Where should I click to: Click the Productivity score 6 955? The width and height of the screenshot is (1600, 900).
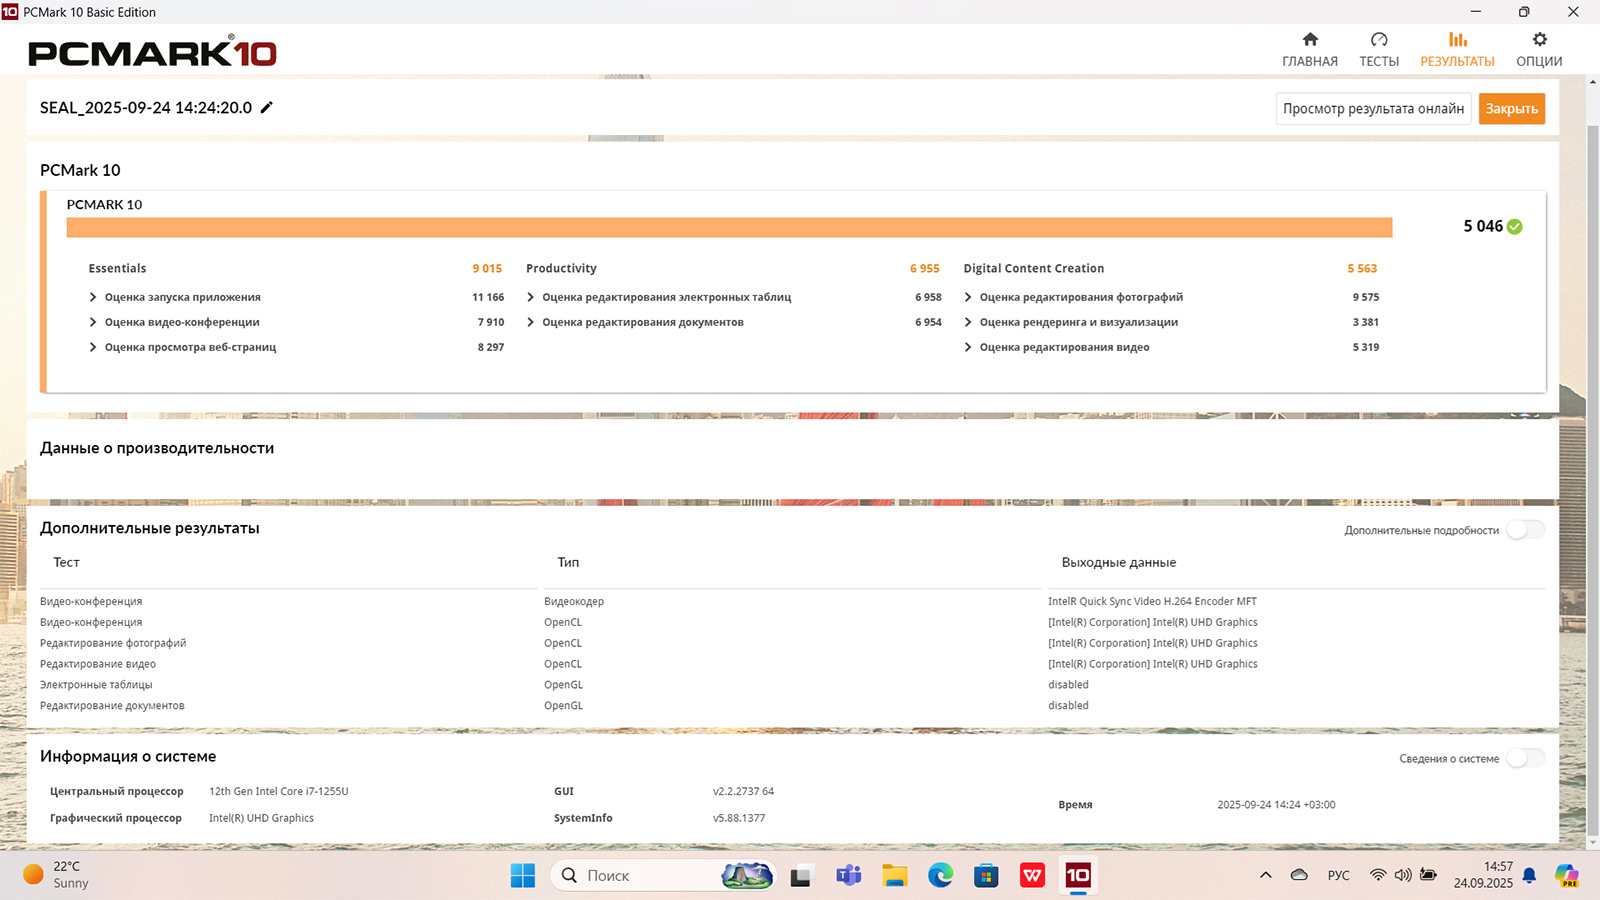[925, 268]
